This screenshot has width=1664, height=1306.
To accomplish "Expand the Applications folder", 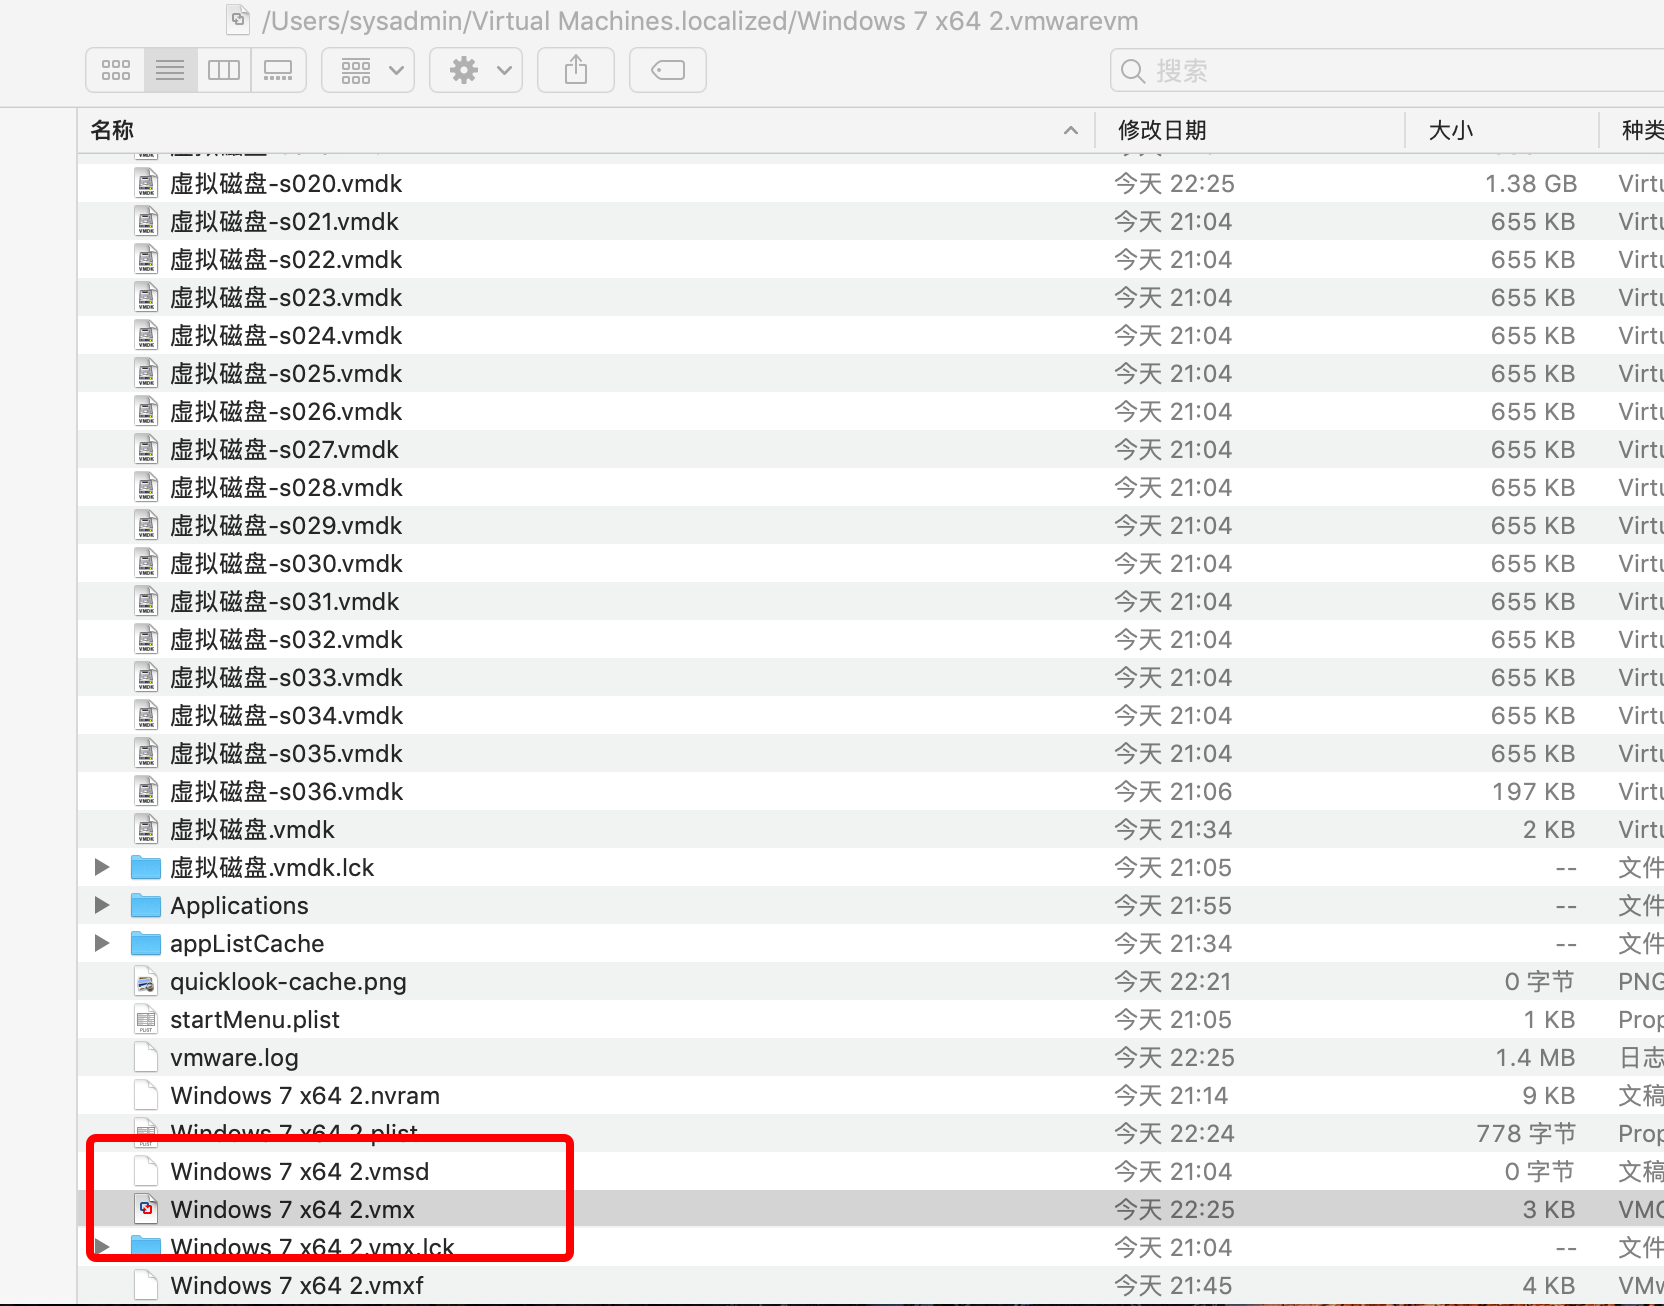I will point(102,905).
